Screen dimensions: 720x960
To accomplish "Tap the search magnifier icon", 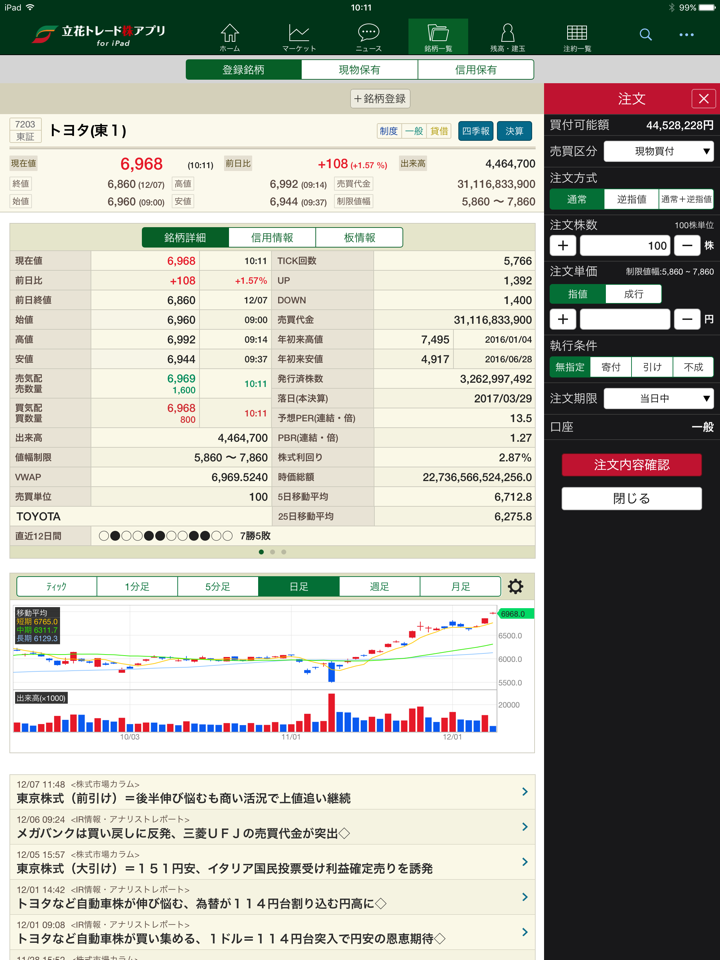I will click(x=646, y=35).
